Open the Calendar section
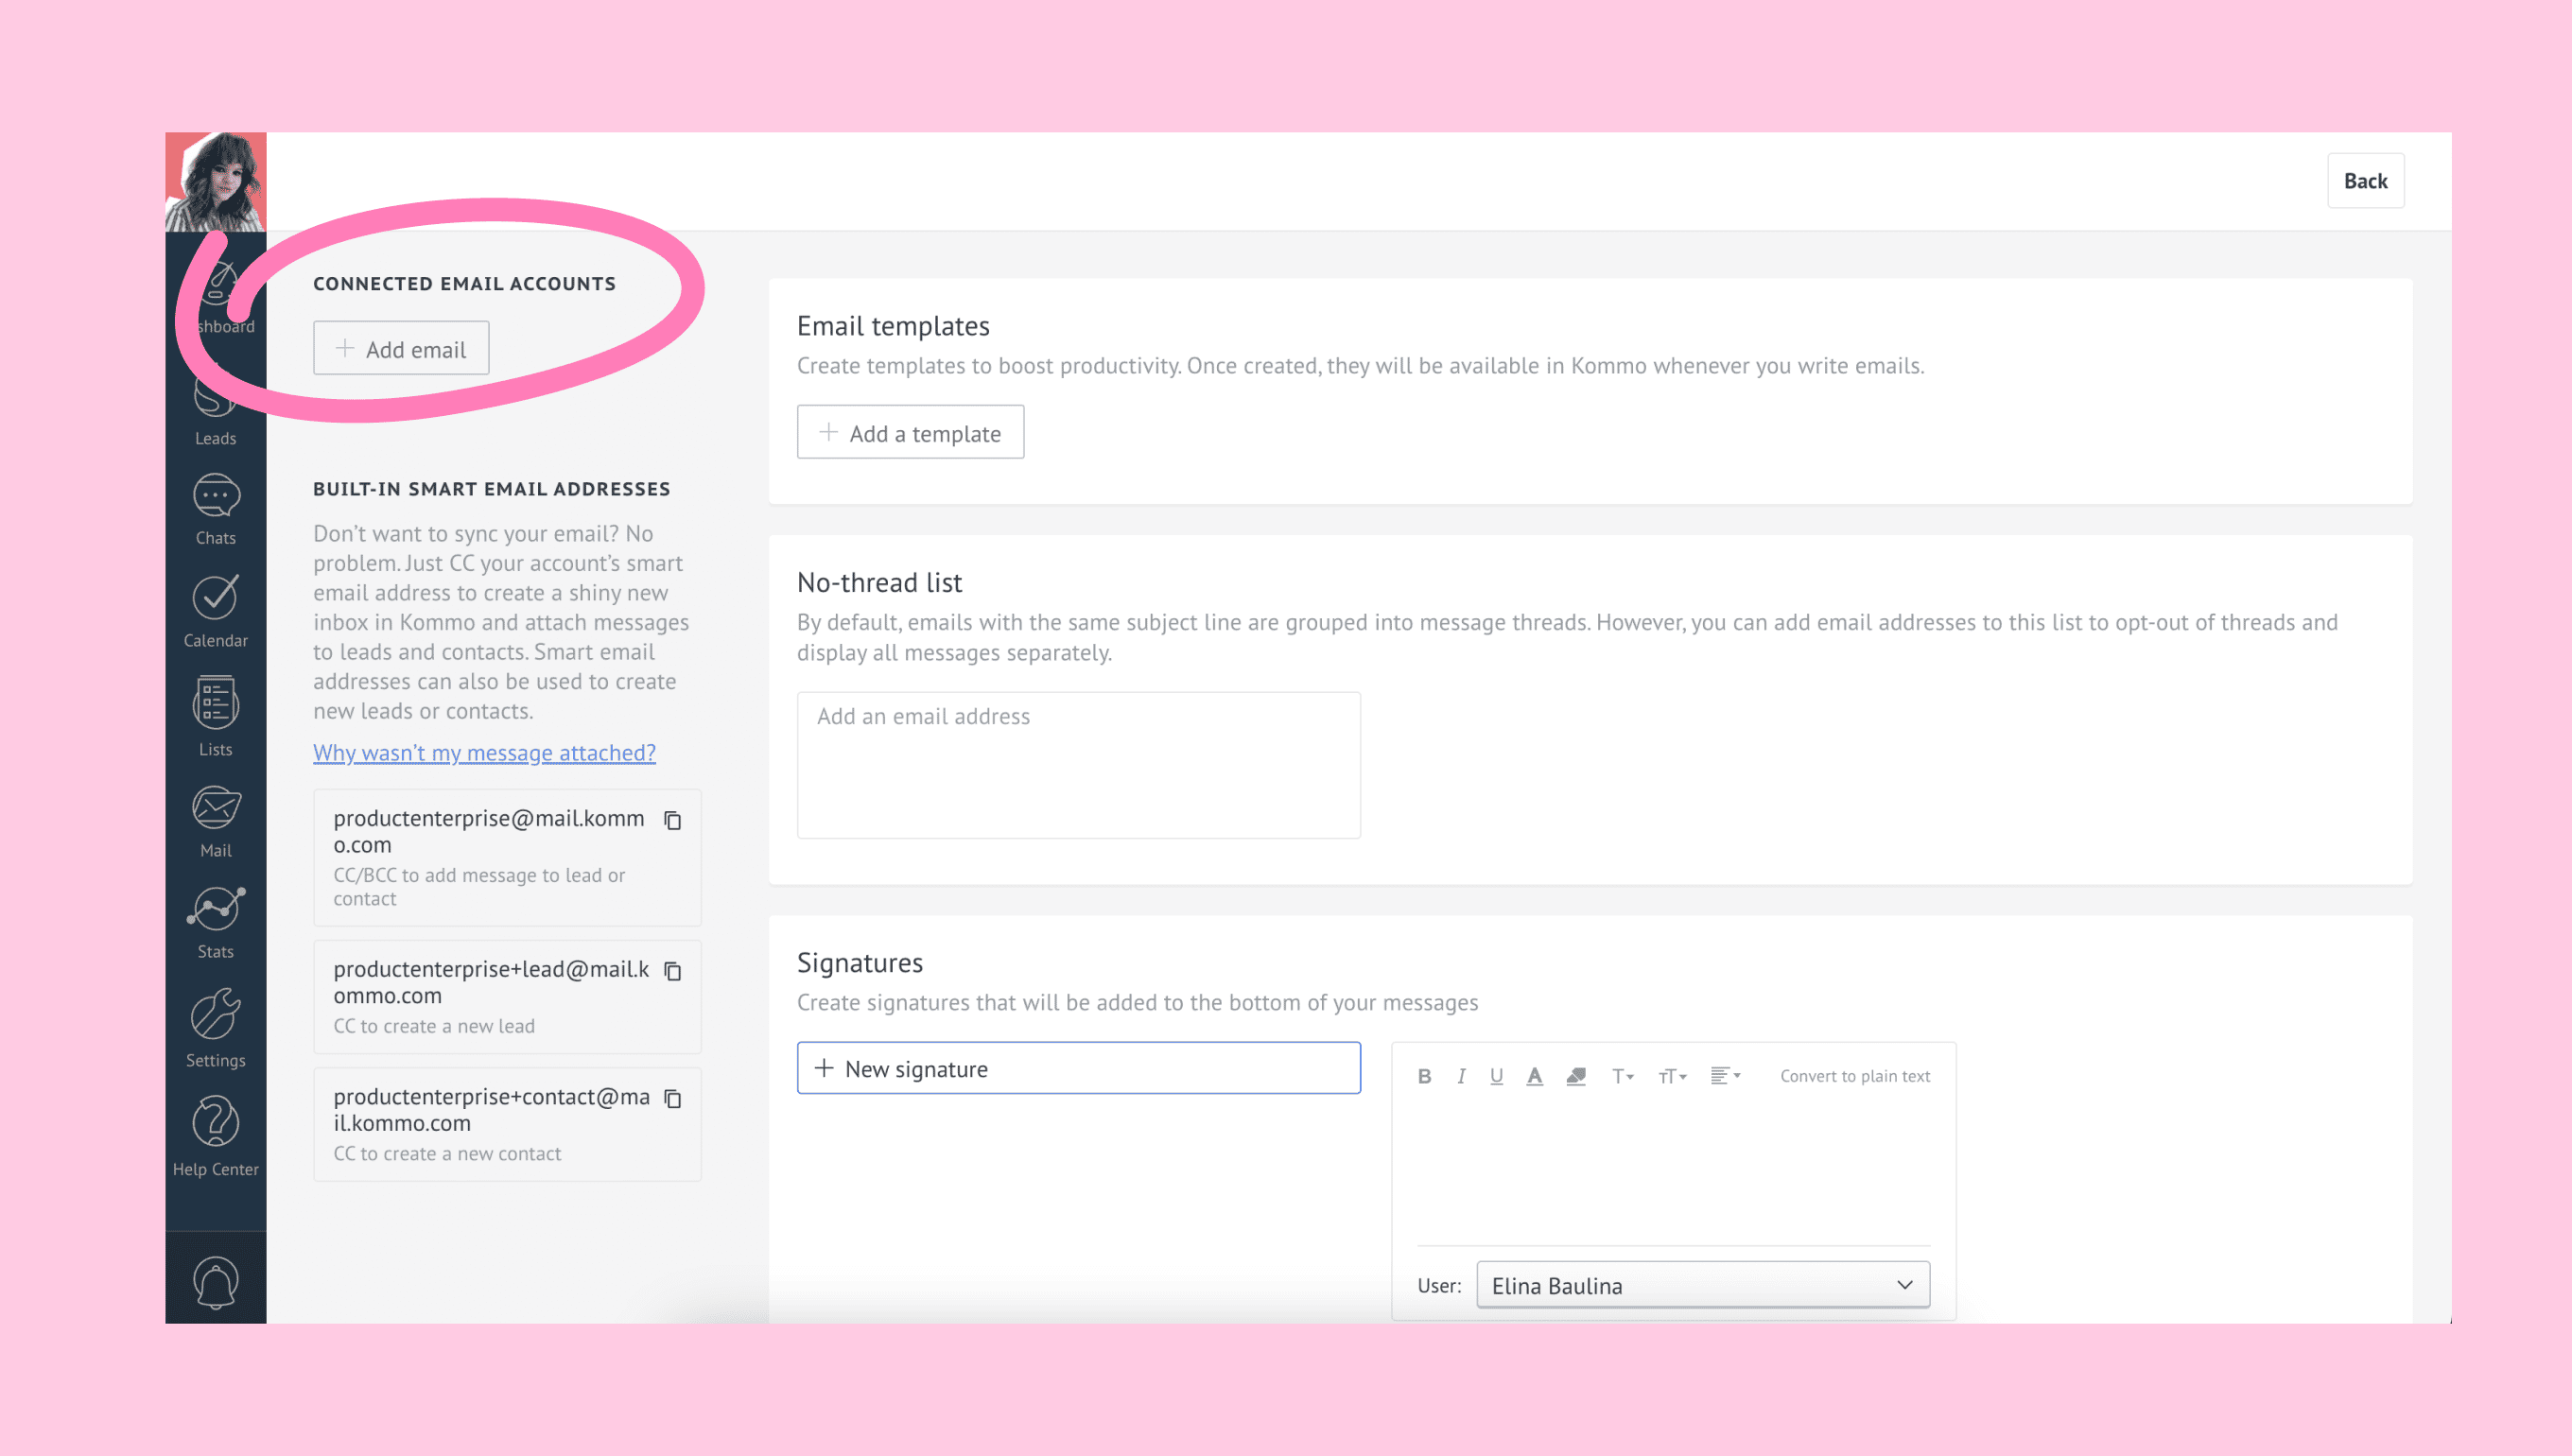 click(215, 612)
